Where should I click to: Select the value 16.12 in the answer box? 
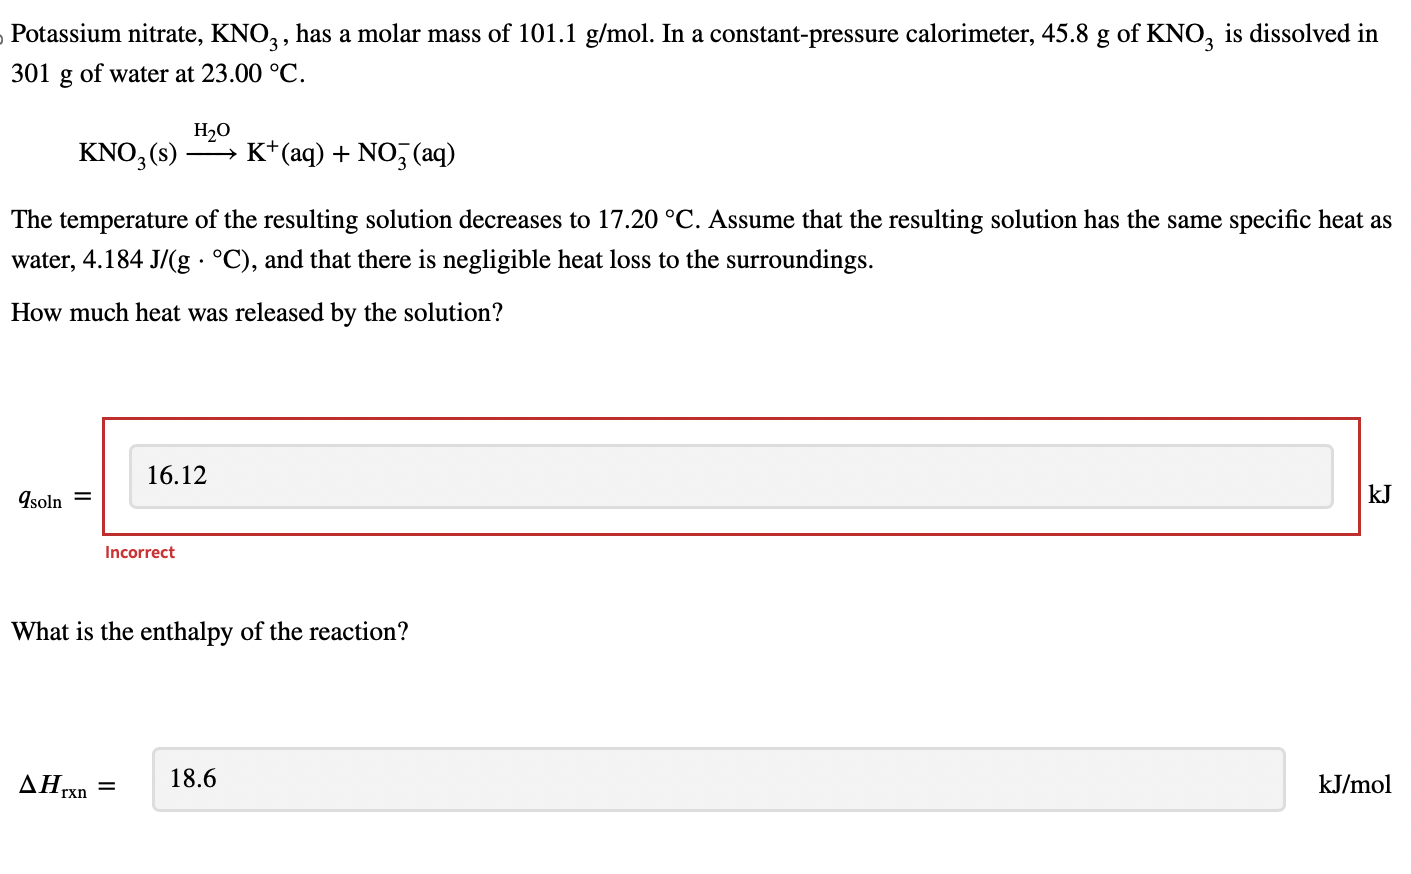click(x=176, y=476)
